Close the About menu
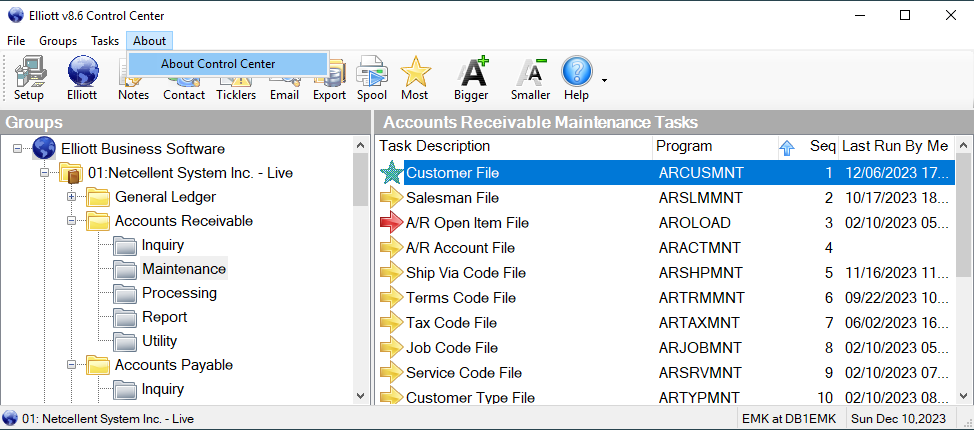This screenshot has width=974, height=430. (149, 41)
